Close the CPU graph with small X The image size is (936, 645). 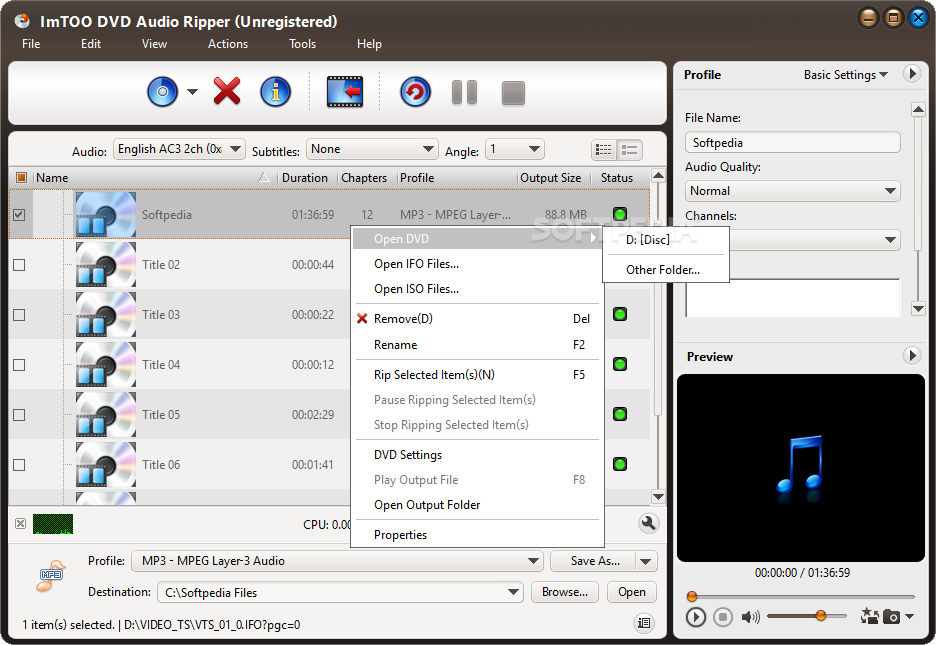20,524
